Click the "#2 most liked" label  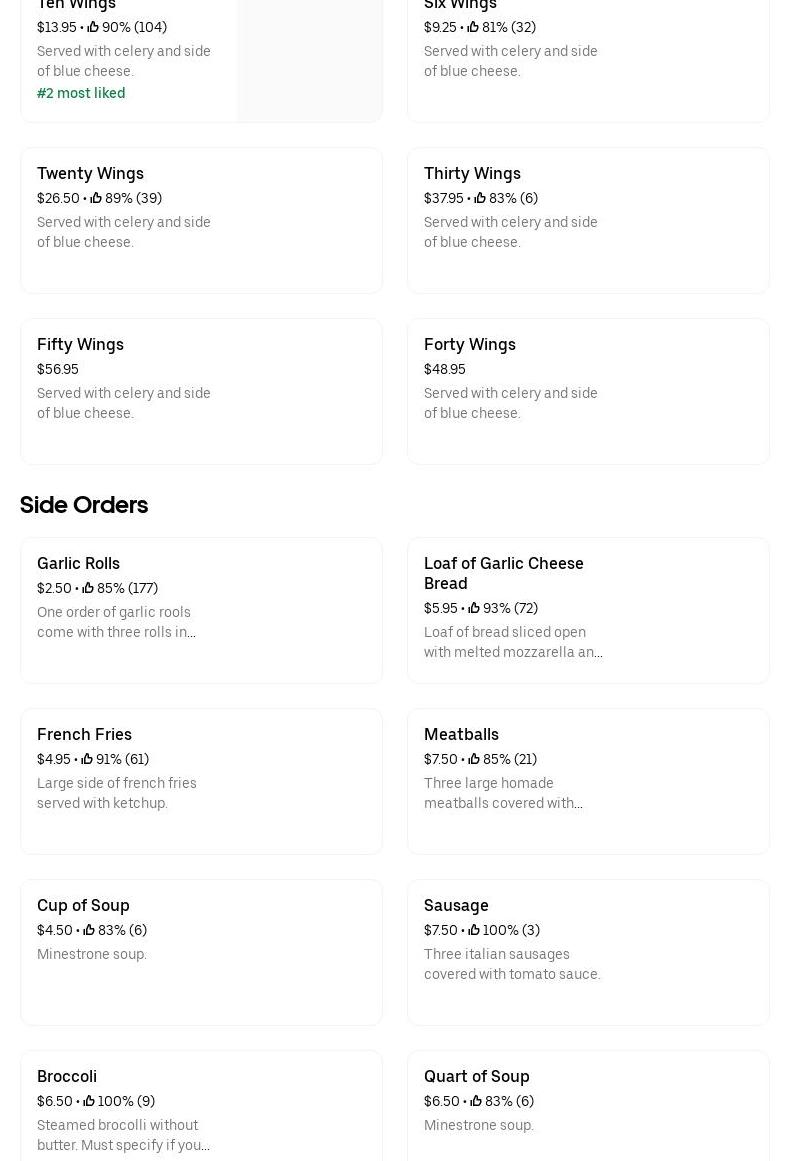click(x=81, y=93)
